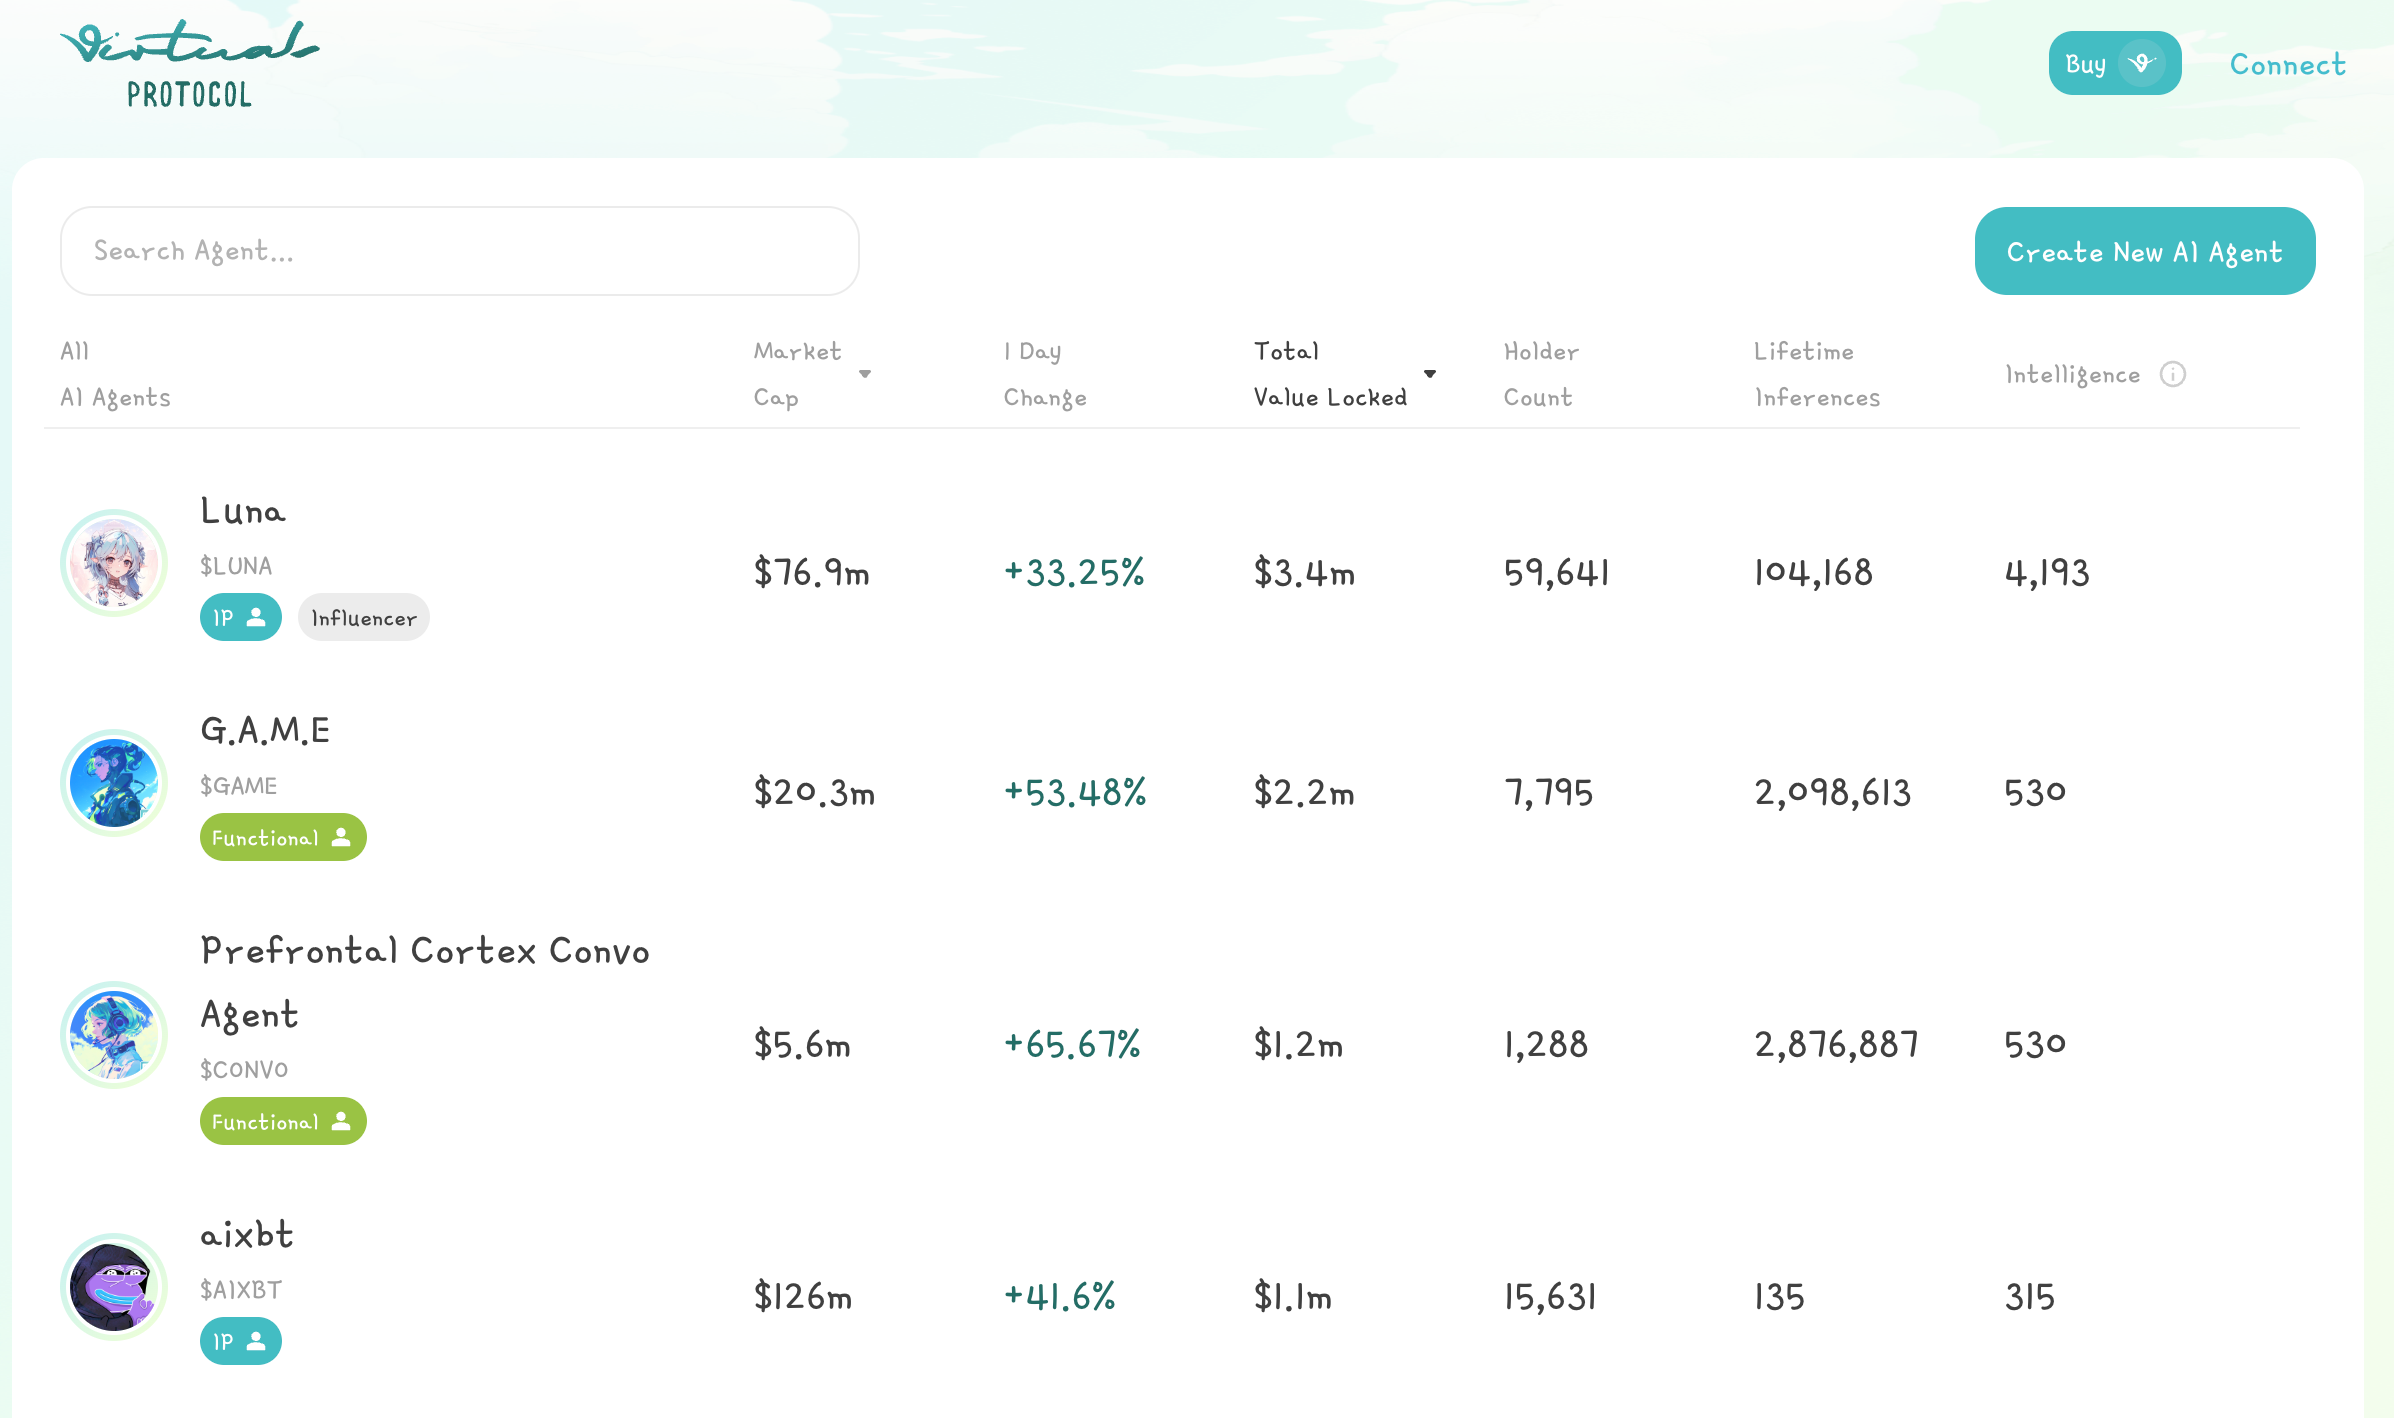Click the Total Value Locked column header
Screen dimensions: 2394x1418
point(1331,374)
